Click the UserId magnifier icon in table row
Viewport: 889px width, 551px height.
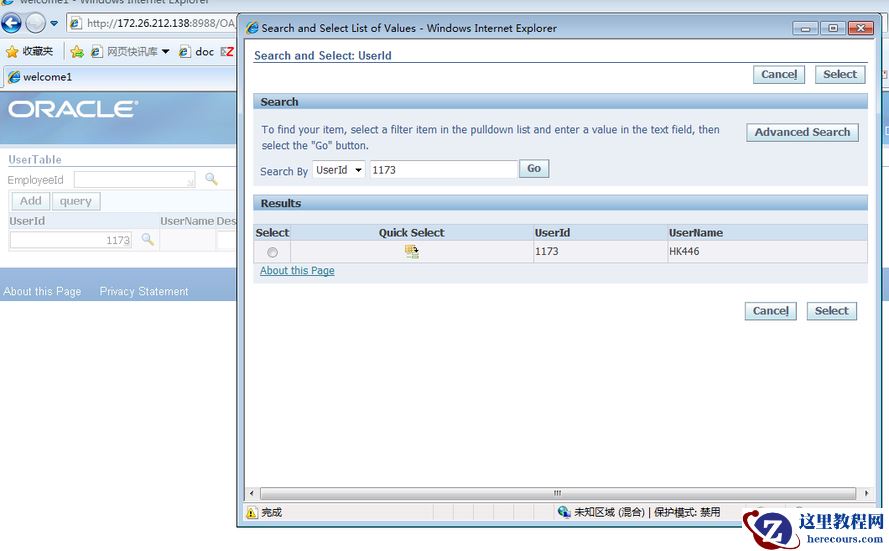coord(147,239)
